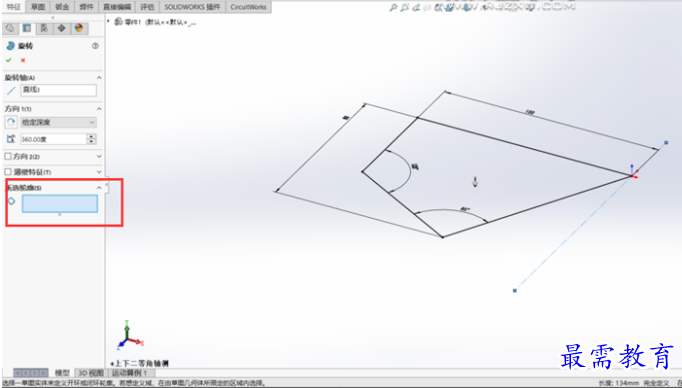The image size is (682, 388).
Task: Click the last motion tab scroll arrow
Action: point(43,373)
